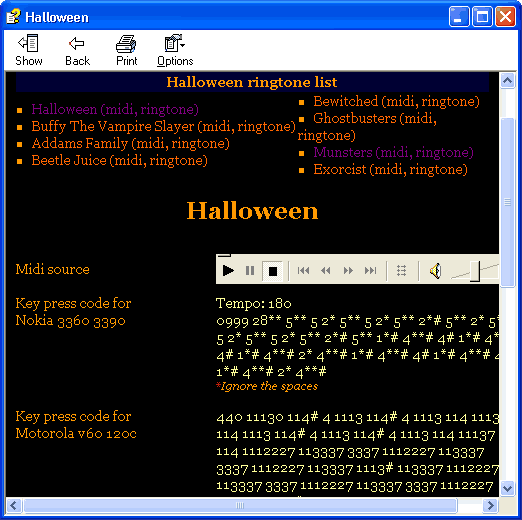Image resolution: width=522 pixels, height=520 pixels.
Task: Click the Show navigation pane icon
Action: tap(29, 50)
